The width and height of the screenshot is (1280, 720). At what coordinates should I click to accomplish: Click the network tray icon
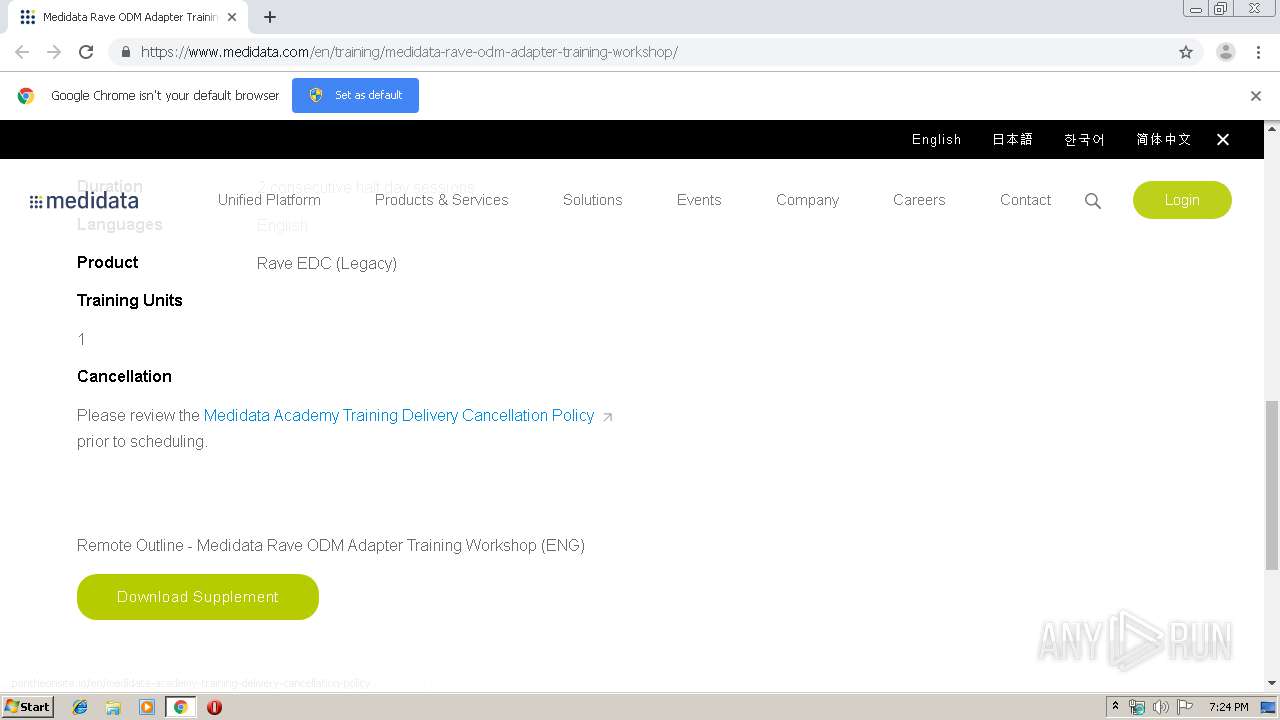1137,707
